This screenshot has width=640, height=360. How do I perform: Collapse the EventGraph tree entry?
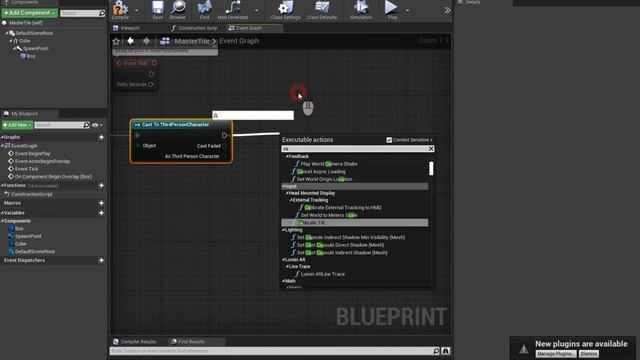click(2, 146)
